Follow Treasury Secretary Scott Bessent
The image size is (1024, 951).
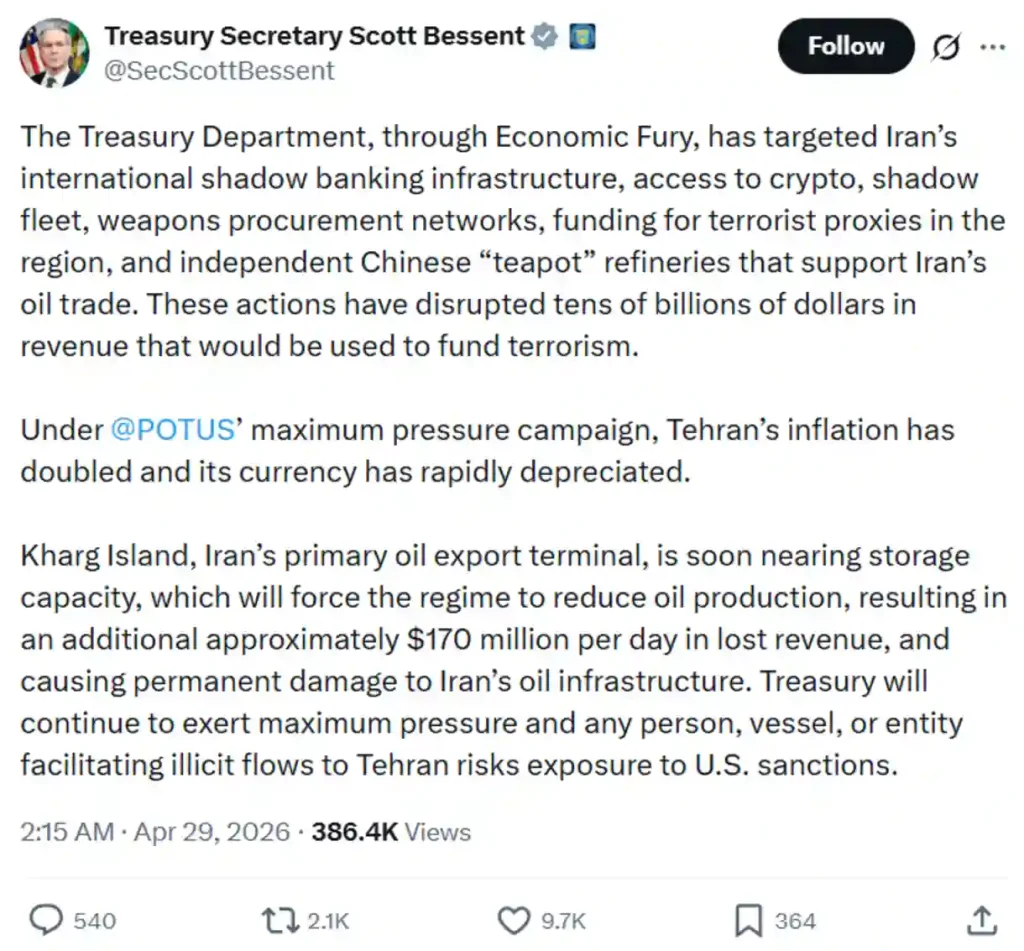(845, 46)
